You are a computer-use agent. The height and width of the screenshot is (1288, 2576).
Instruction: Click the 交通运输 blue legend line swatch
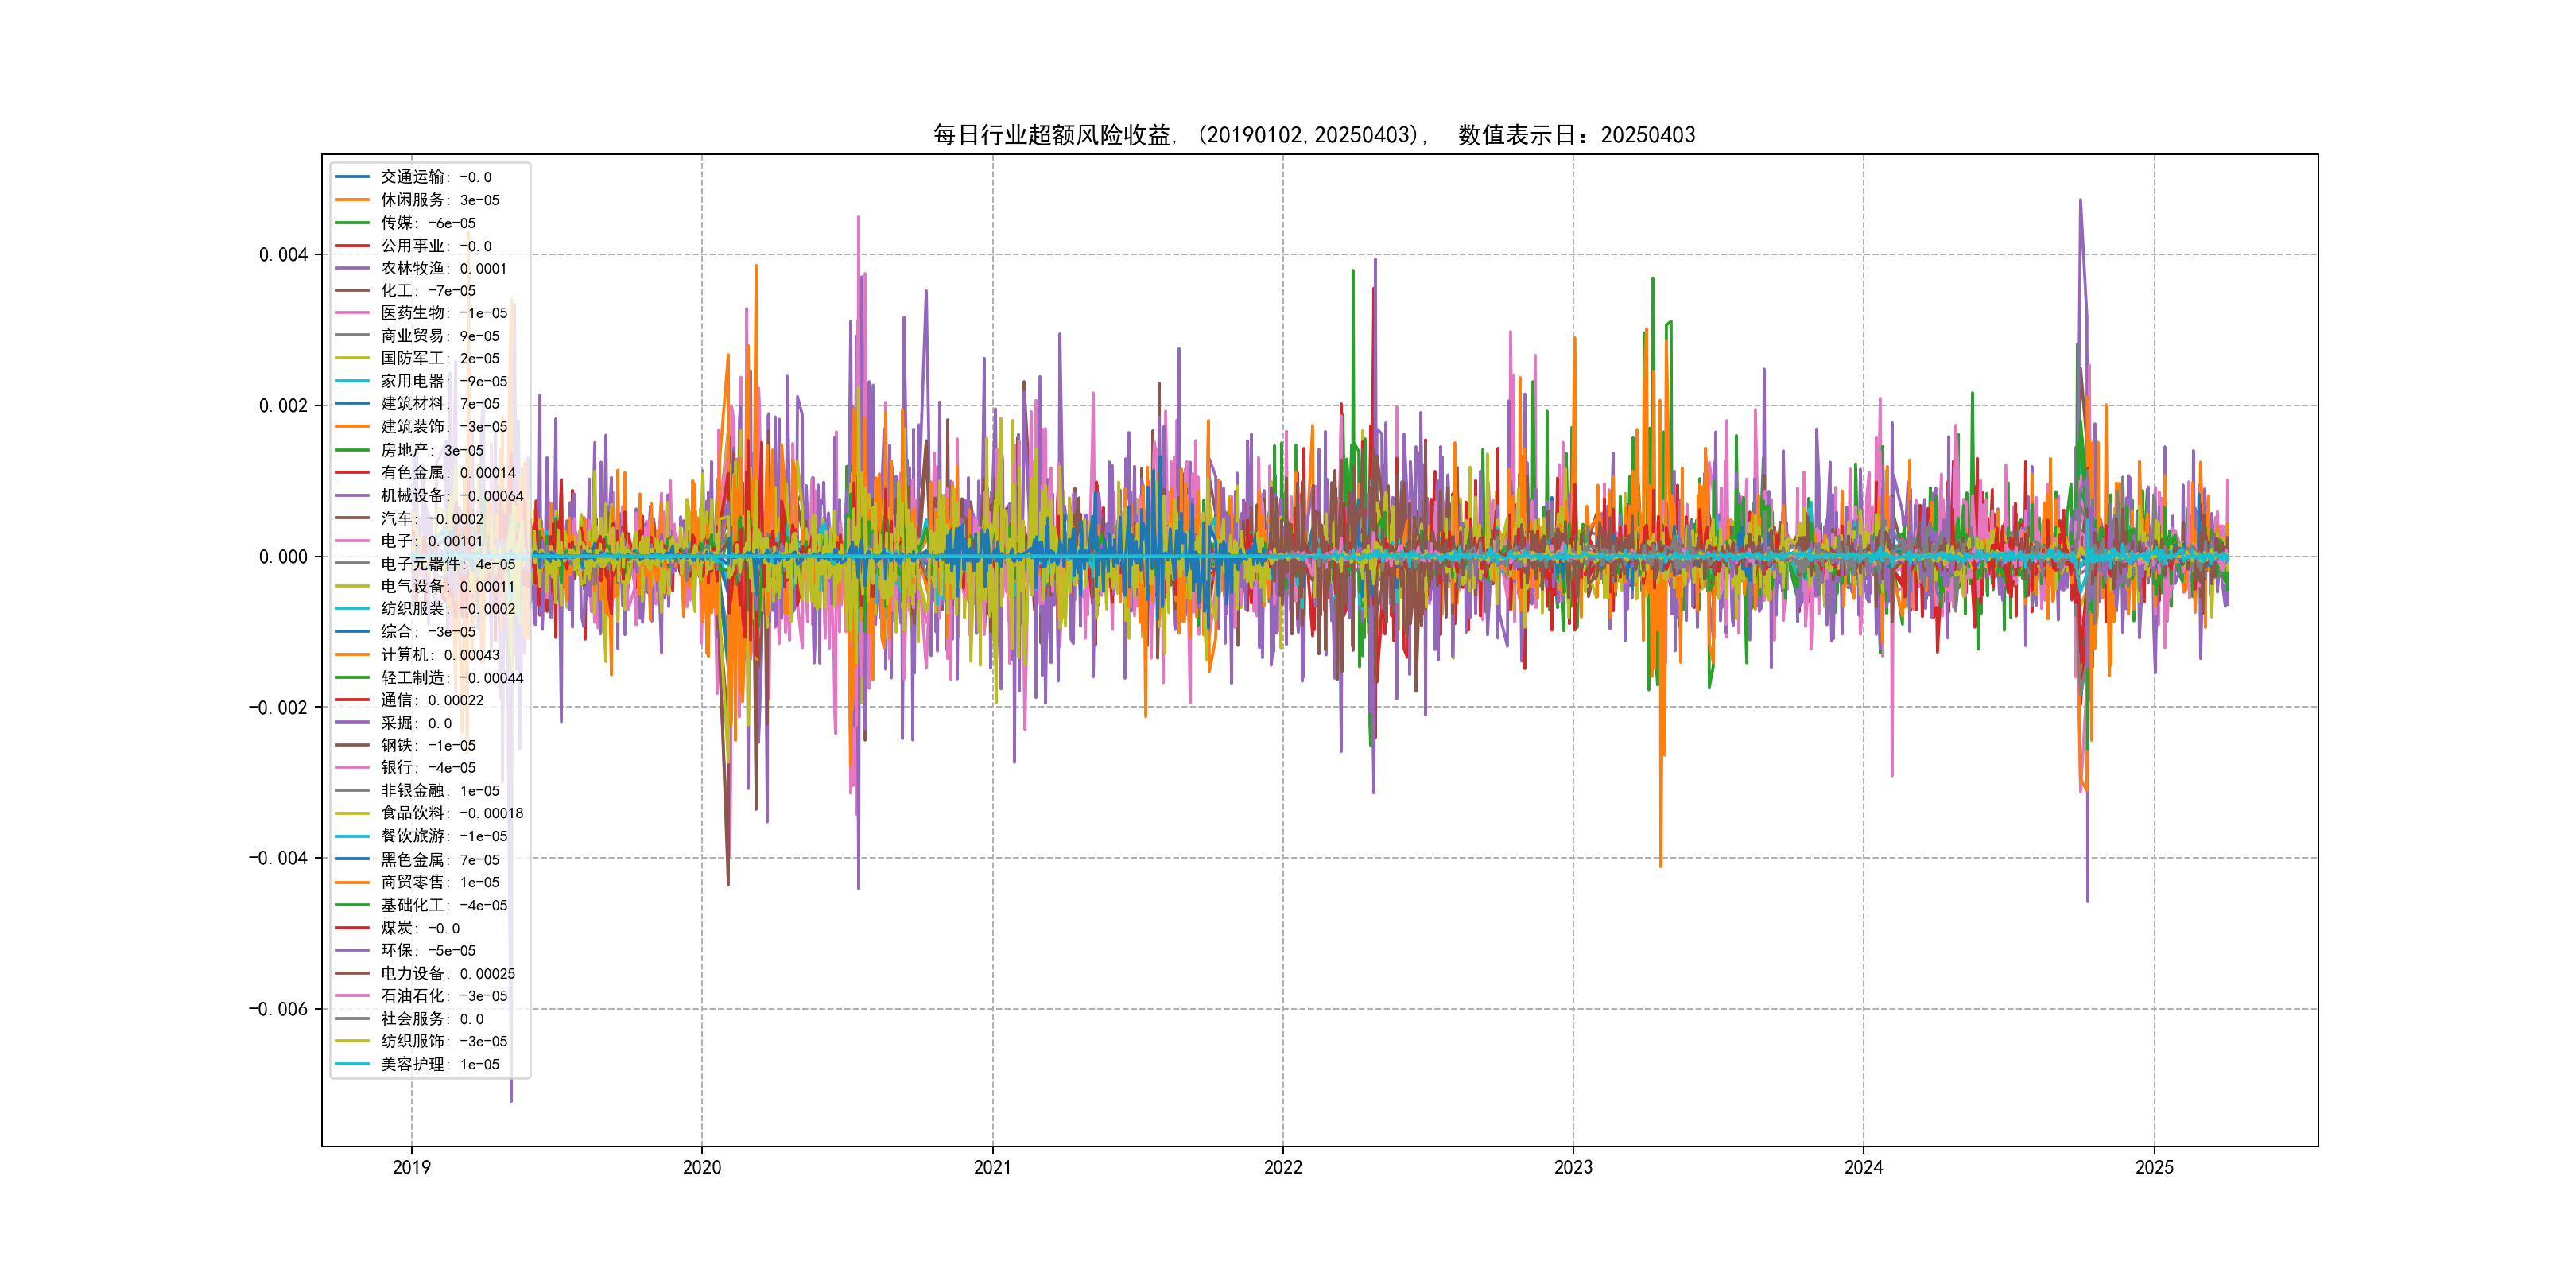coord(352,177)
